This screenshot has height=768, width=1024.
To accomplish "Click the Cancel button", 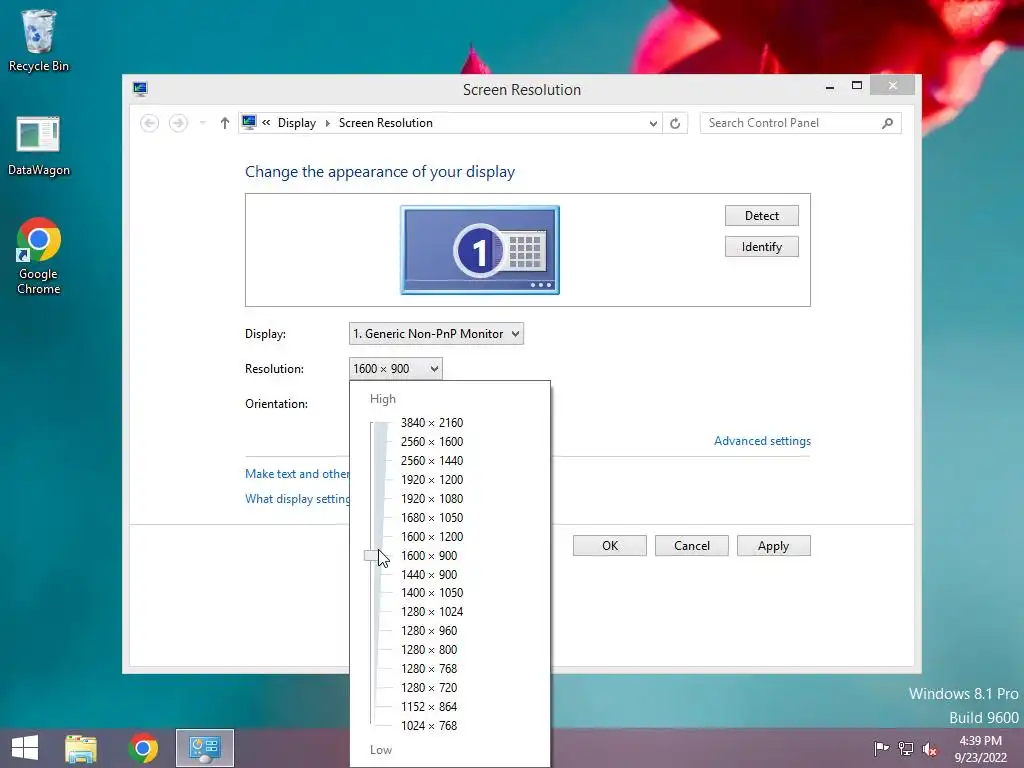I will [x=692, y=546].
